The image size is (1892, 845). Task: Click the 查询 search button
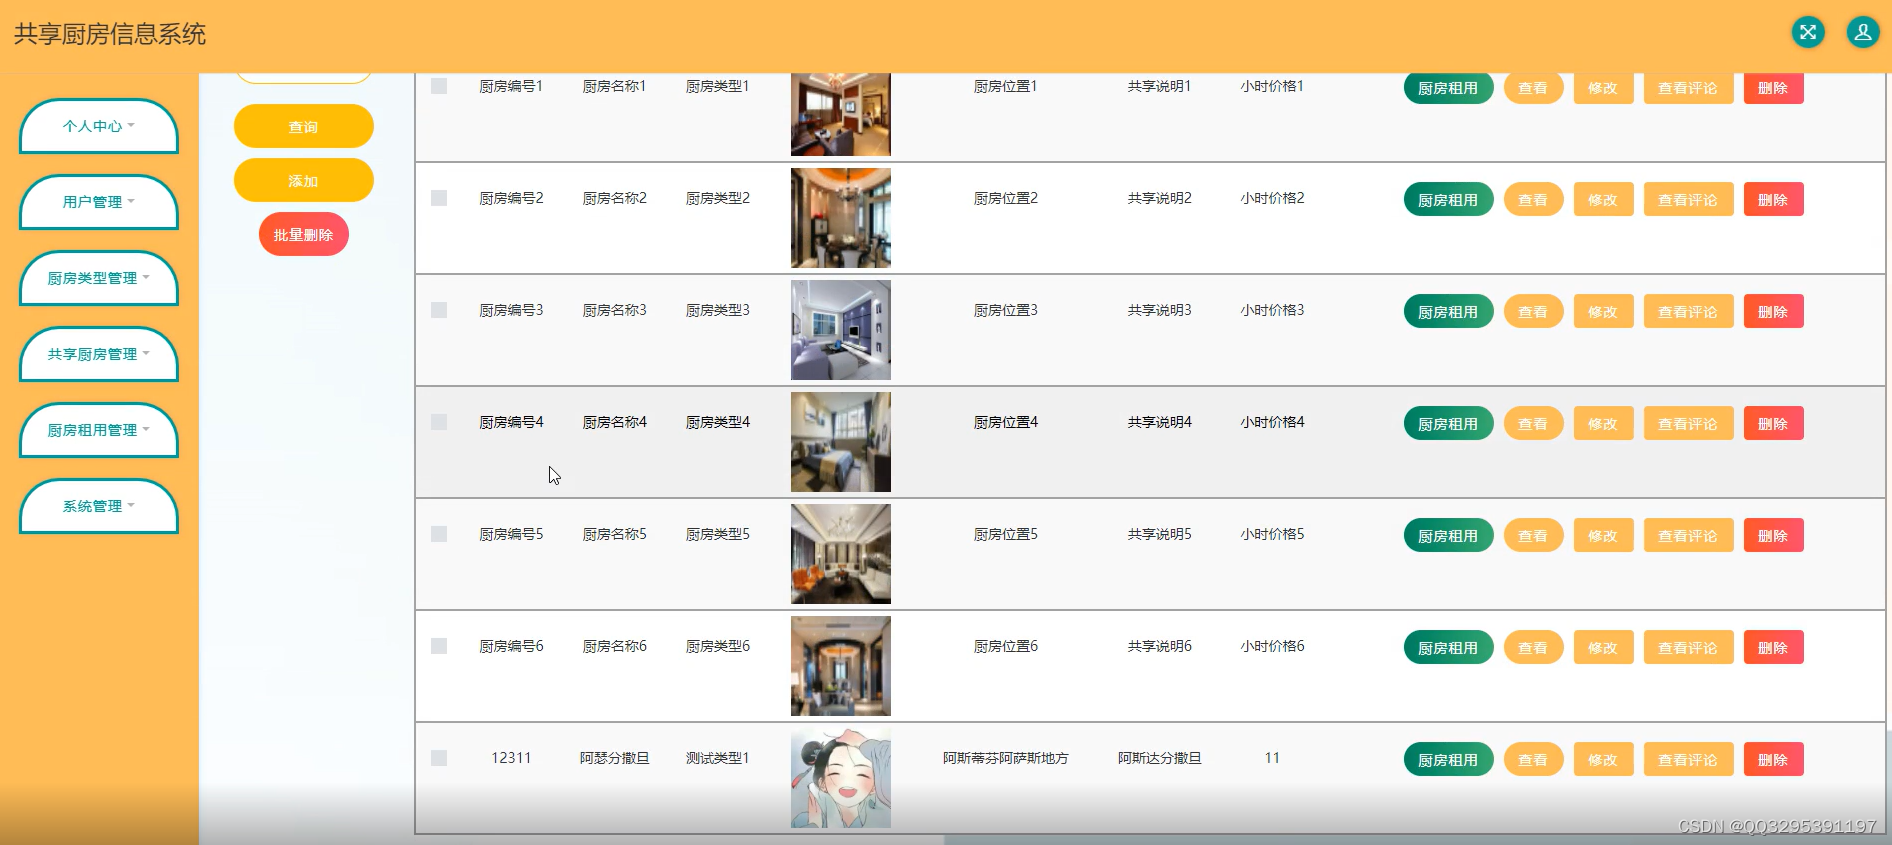304,127
